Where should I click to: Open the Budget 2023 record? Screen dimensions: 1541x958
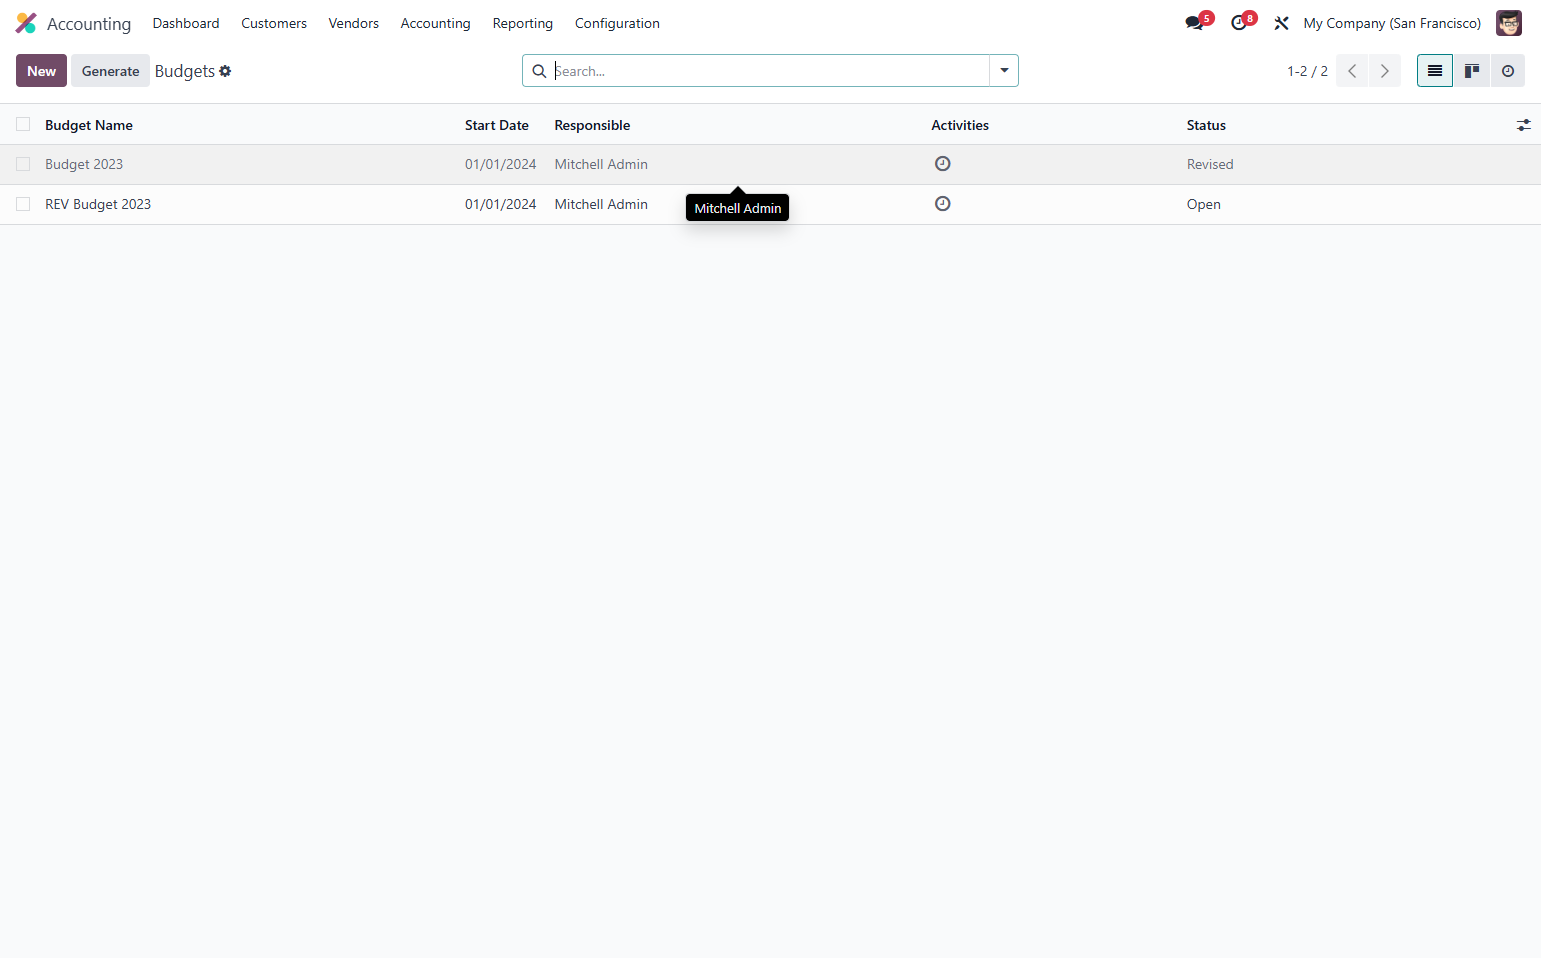[x=84, y=164]
